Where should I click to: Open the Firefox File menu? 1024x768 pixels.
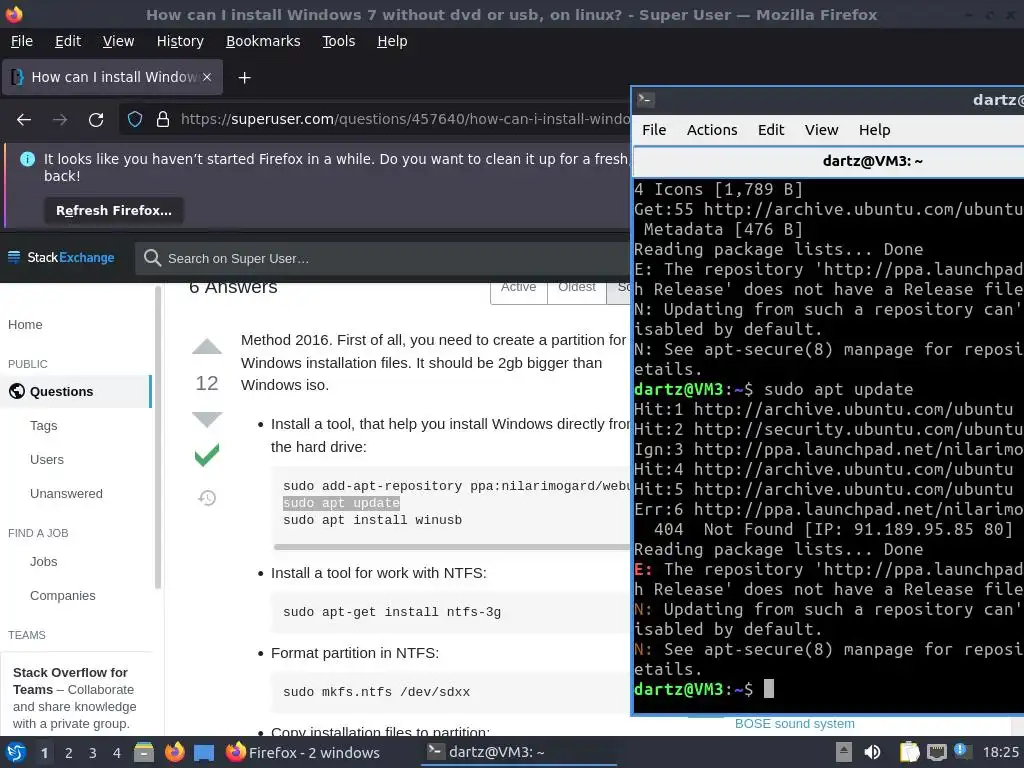tap(22, 41)
